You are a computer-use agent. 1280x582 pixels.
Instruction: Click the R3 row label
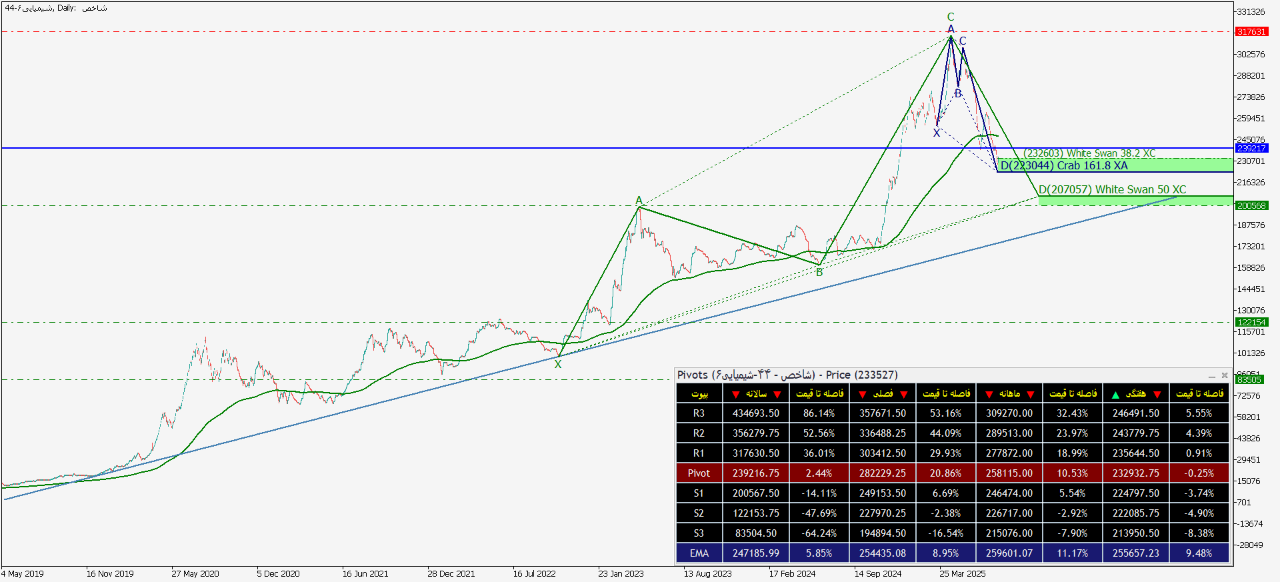pos(698,412)
